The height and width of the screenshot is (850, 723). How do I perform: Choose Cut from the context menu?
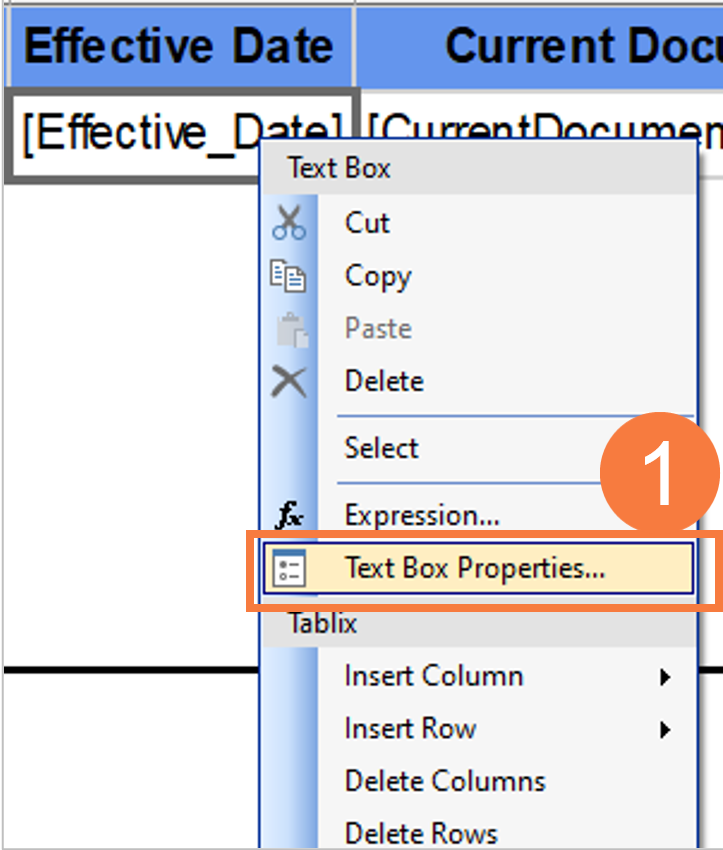click(367, 222)
